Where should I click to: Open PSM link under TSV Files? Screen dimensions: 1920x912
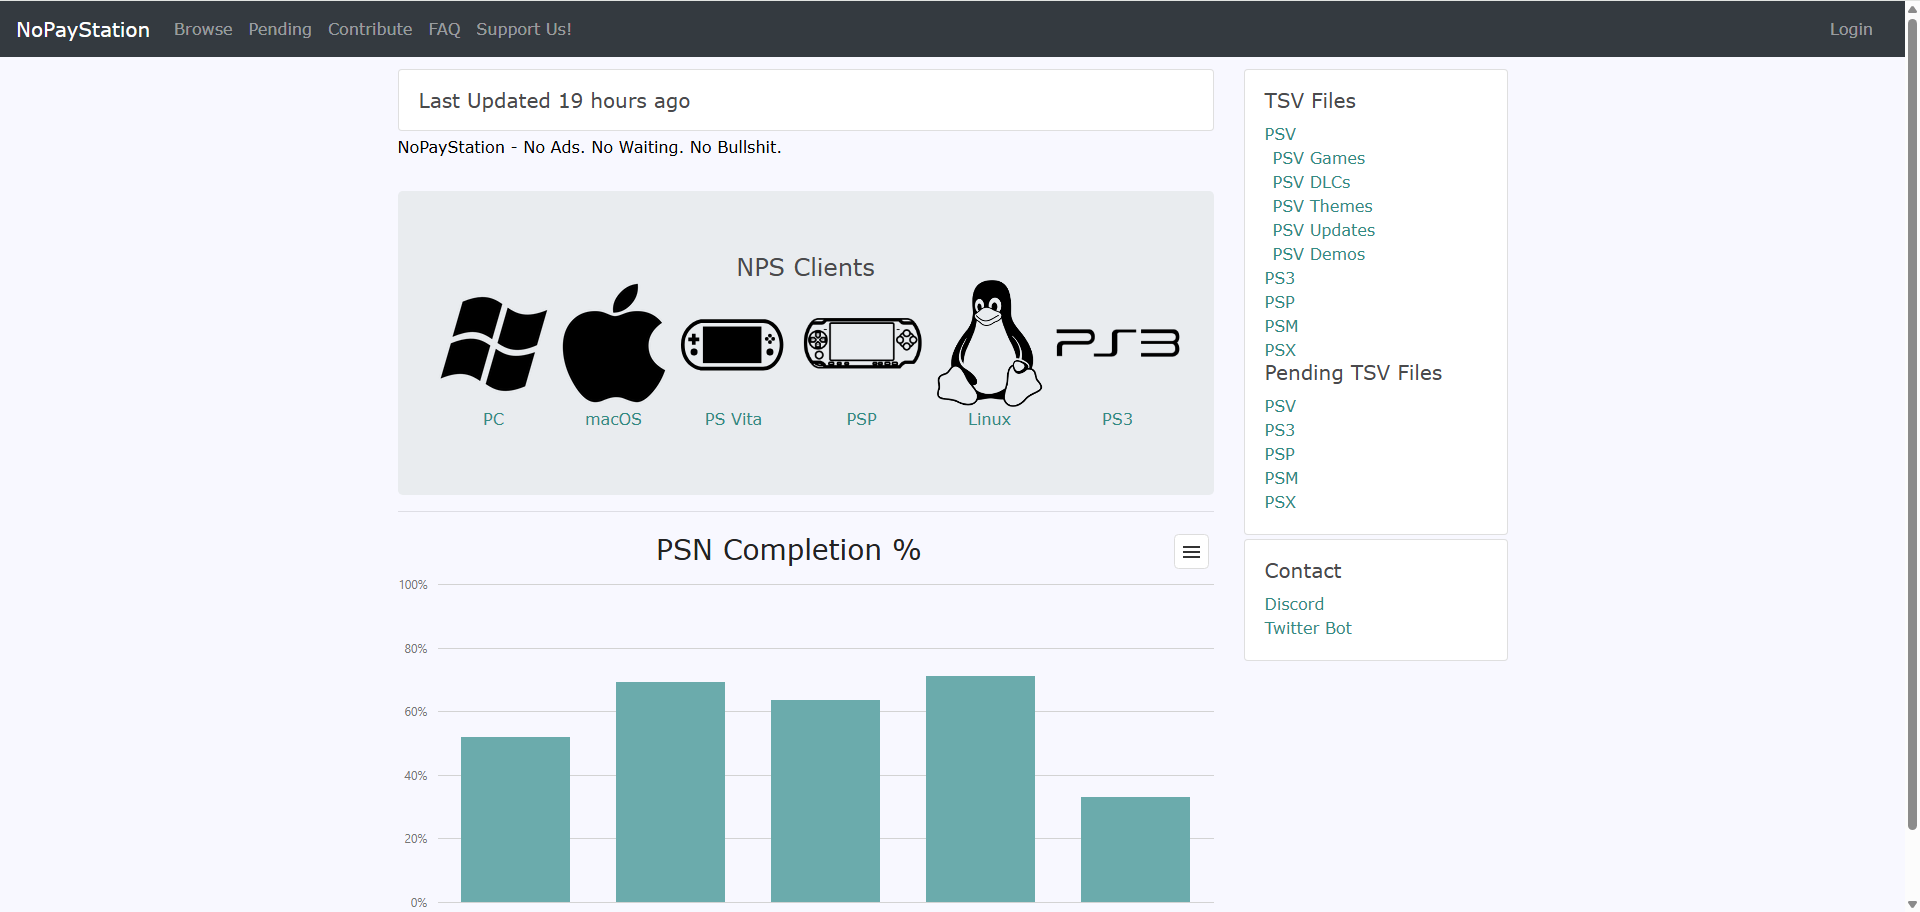[x=1282, y=326]
